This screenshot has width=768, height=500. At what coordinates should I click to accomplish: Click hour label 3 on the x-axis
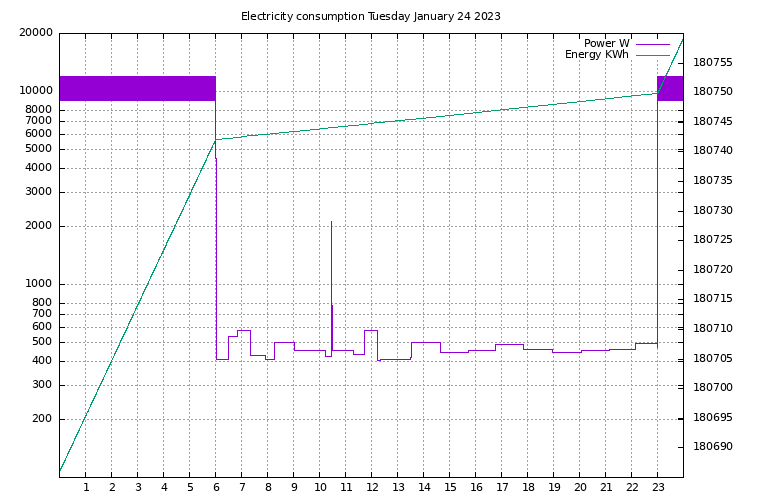pos(138,487)
